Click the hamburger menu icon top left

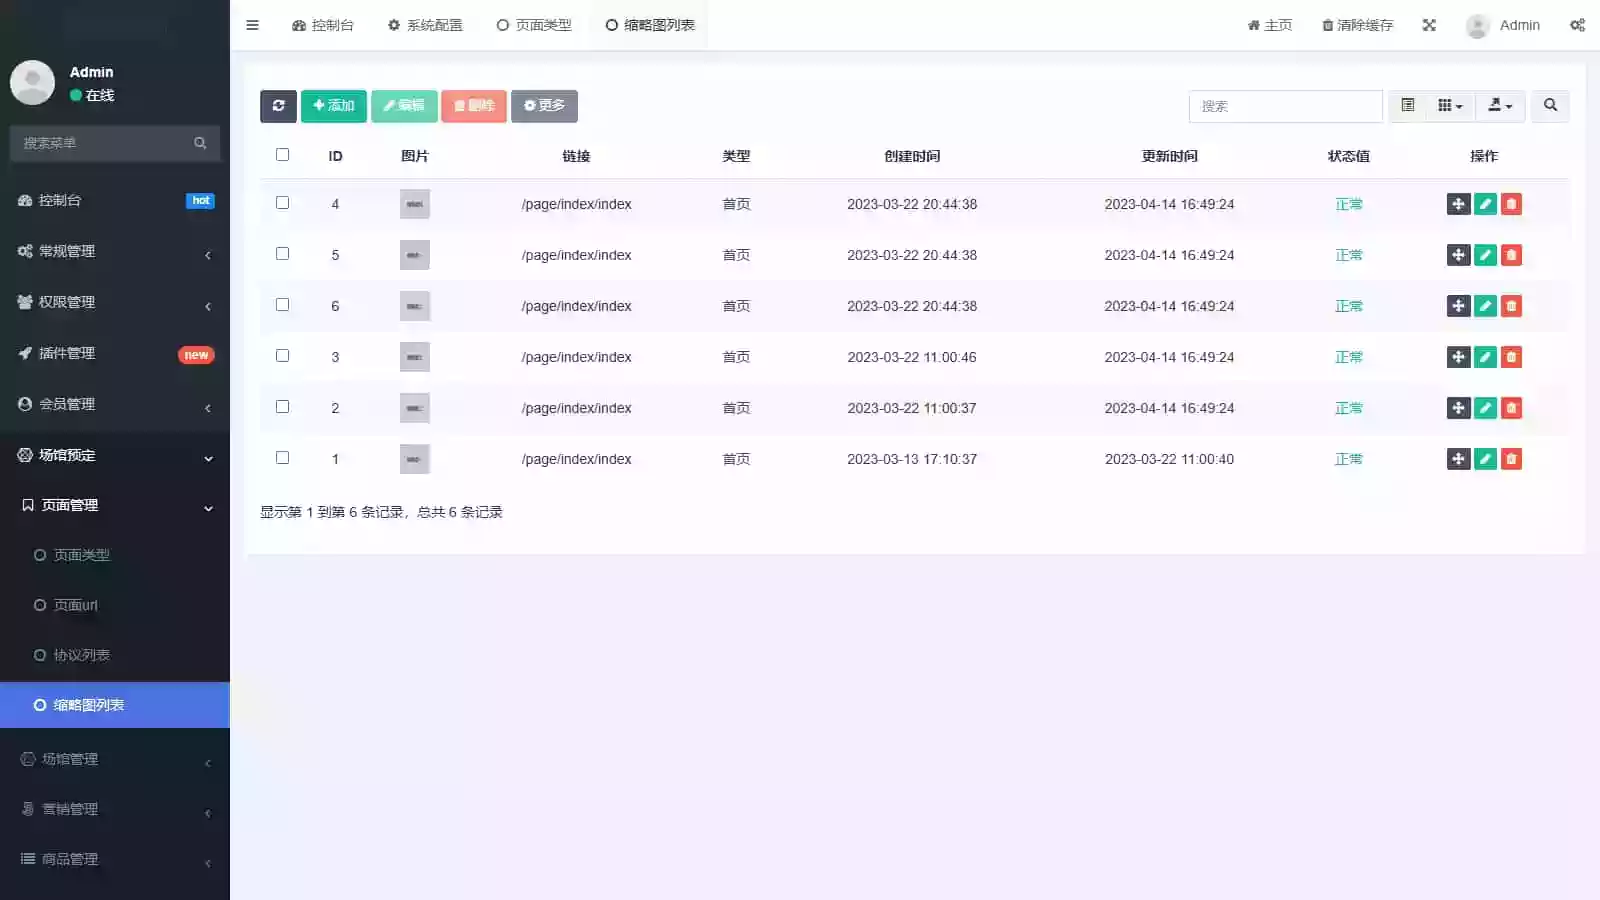click(252, 25)
